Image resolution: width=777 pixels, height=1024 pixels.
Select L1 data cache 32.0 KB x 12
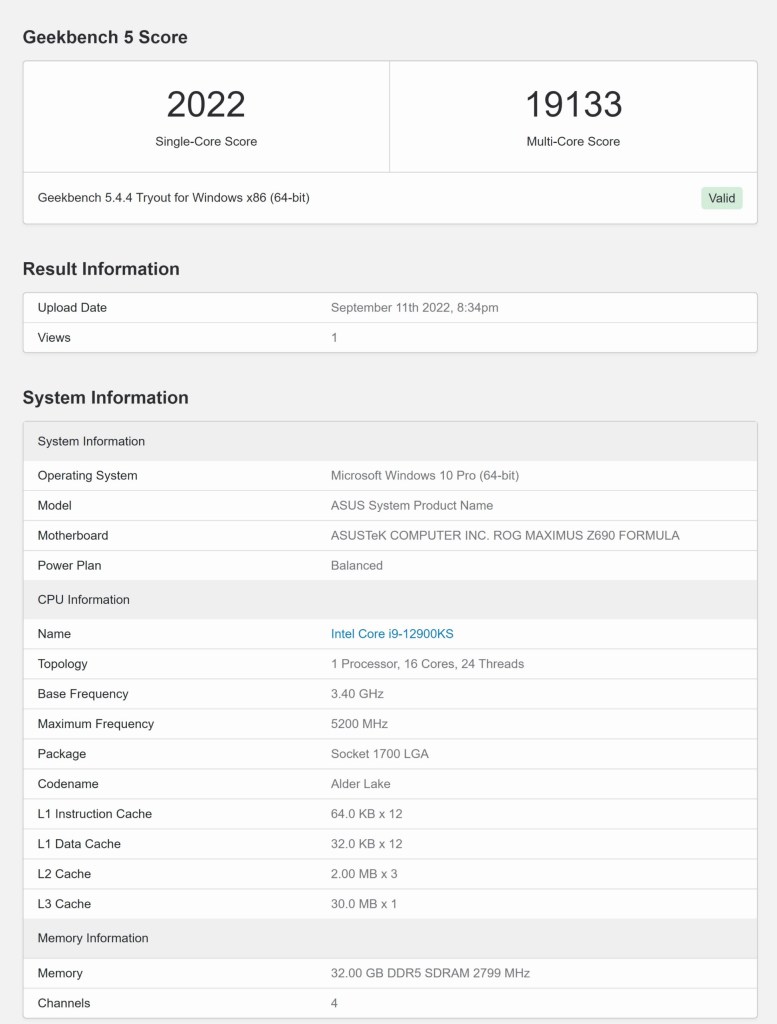(367, 844)
